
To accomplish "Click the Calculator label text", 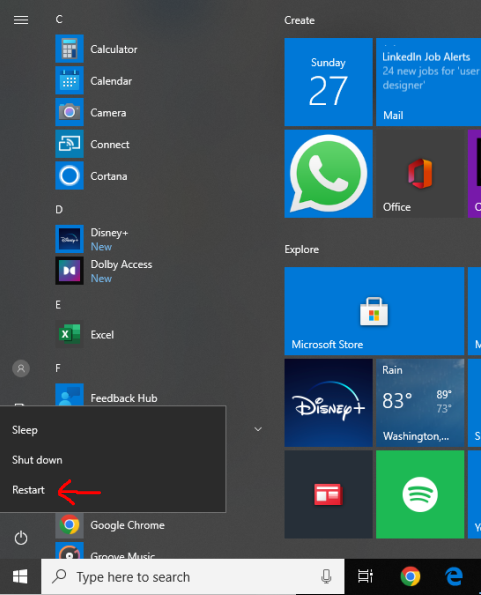I will point(114,49).
